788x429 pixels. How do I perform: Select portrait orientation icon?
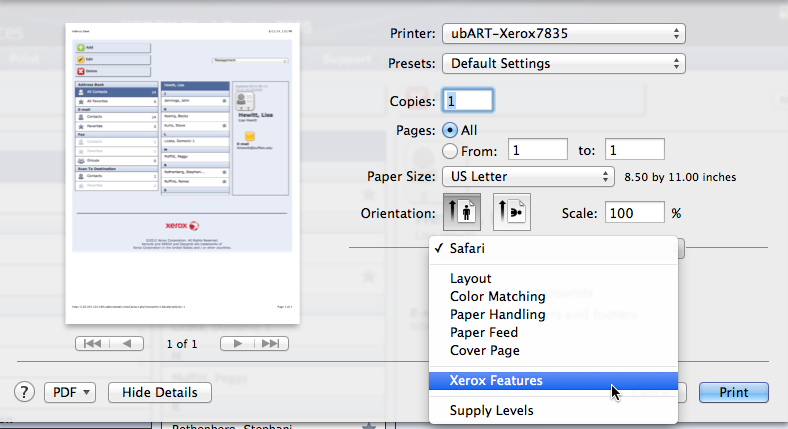click(x=461, y=213)
